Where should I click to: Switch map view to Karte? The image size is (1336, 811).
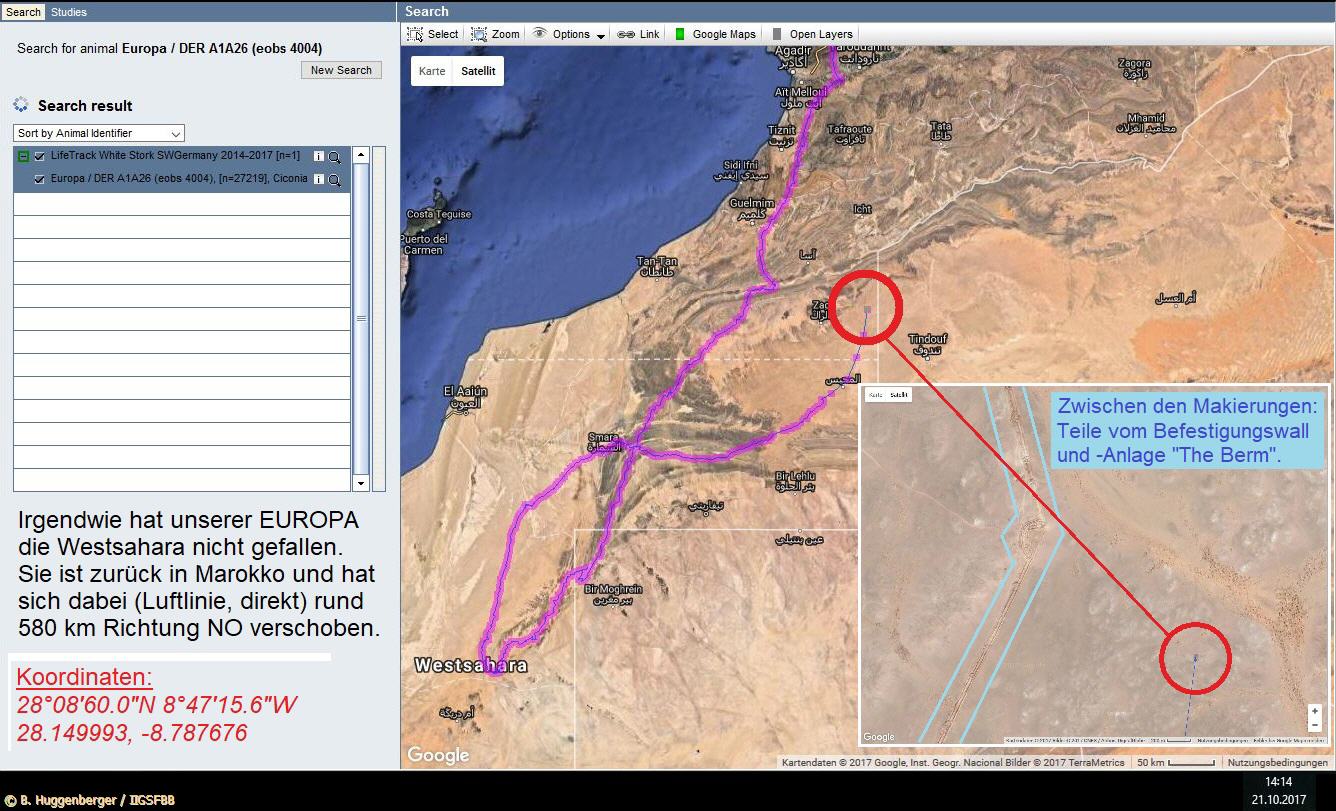pyautogui.click(x=432, y=72)
